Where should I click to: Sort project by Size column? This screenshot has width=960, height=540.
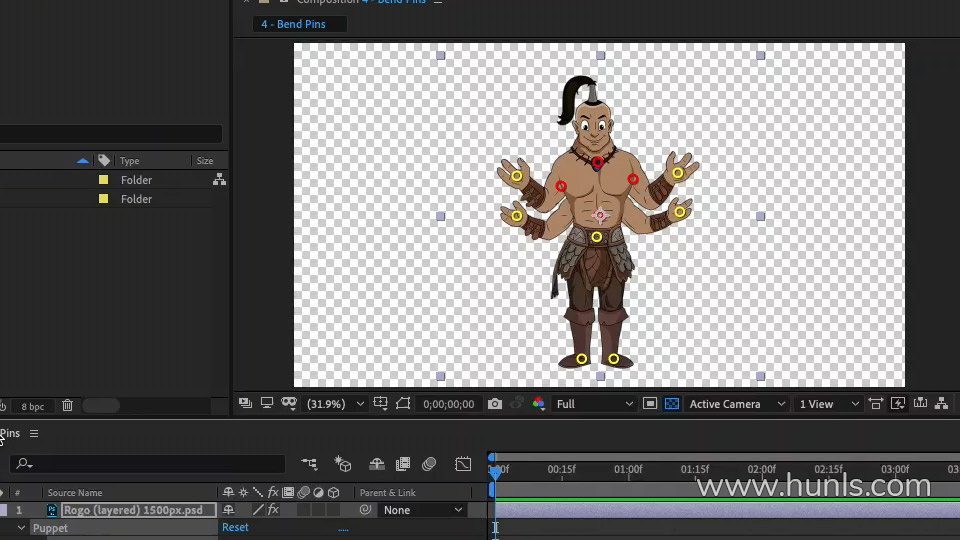coord(204,160)
